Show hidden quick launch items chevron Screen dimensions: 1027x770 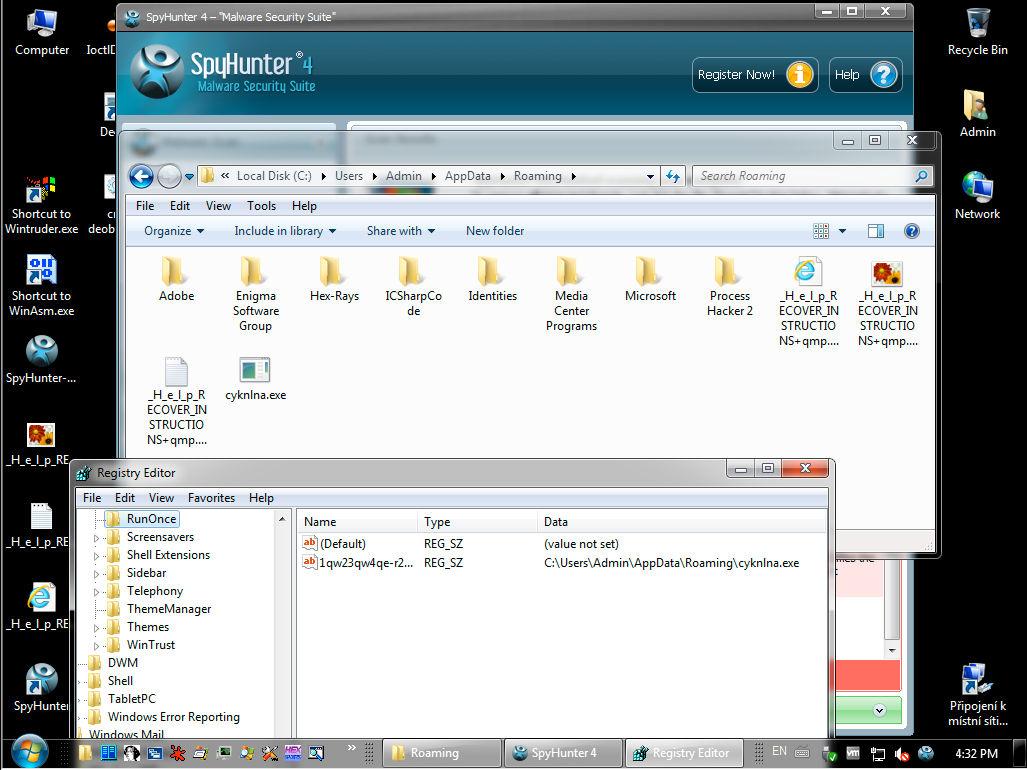(x=352, y=748)
